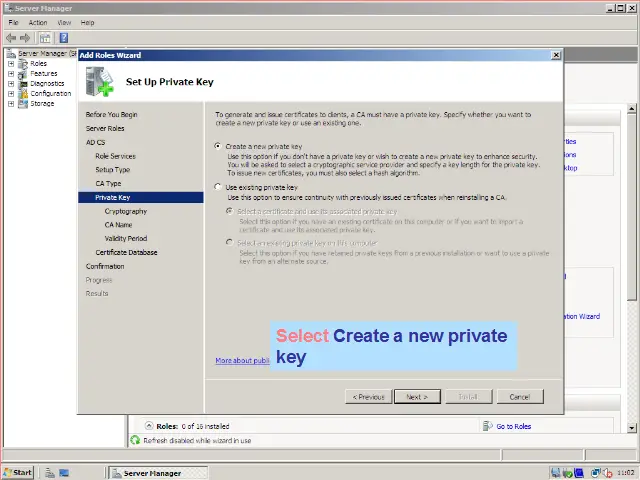Click the Server Manager quick launch icon
Image resolution: width=640 pixels, height=480 pixels.
point(50,473)
